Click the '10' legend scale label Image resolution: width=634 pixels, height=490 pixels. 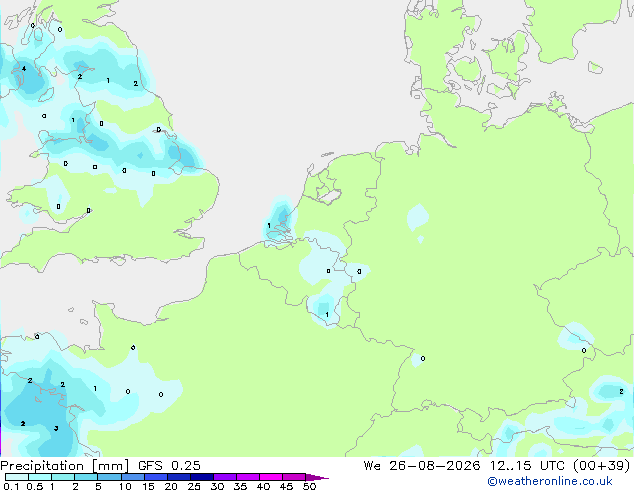125,486
